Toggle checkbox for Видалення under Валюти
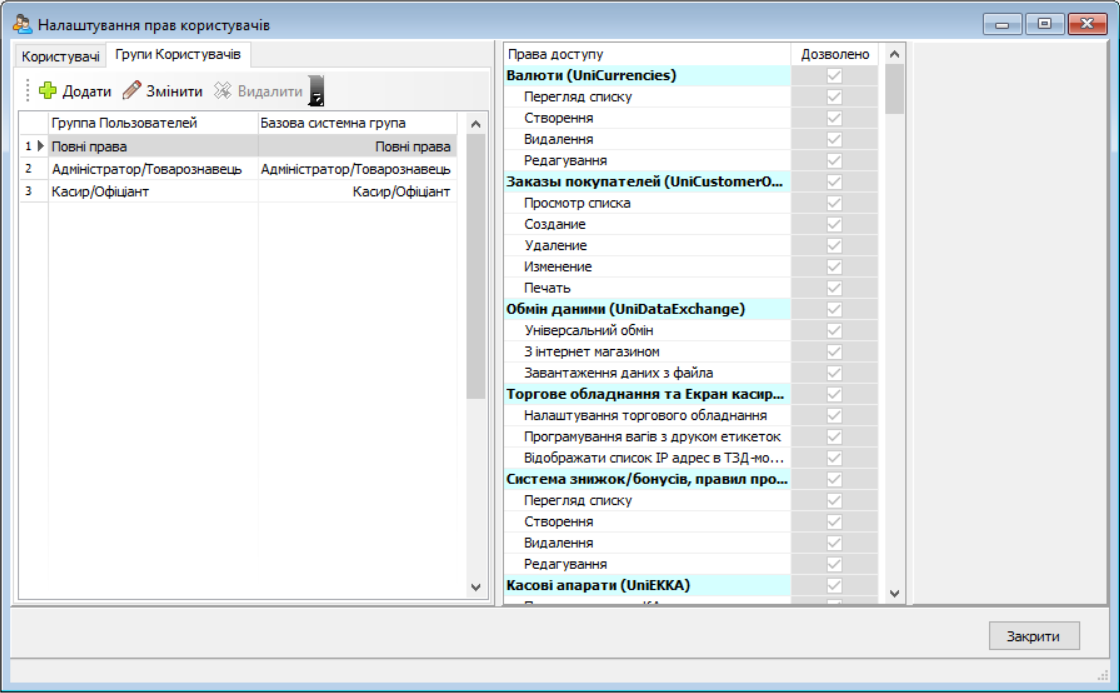This screenshot has width=1120, height=693. 834,139
